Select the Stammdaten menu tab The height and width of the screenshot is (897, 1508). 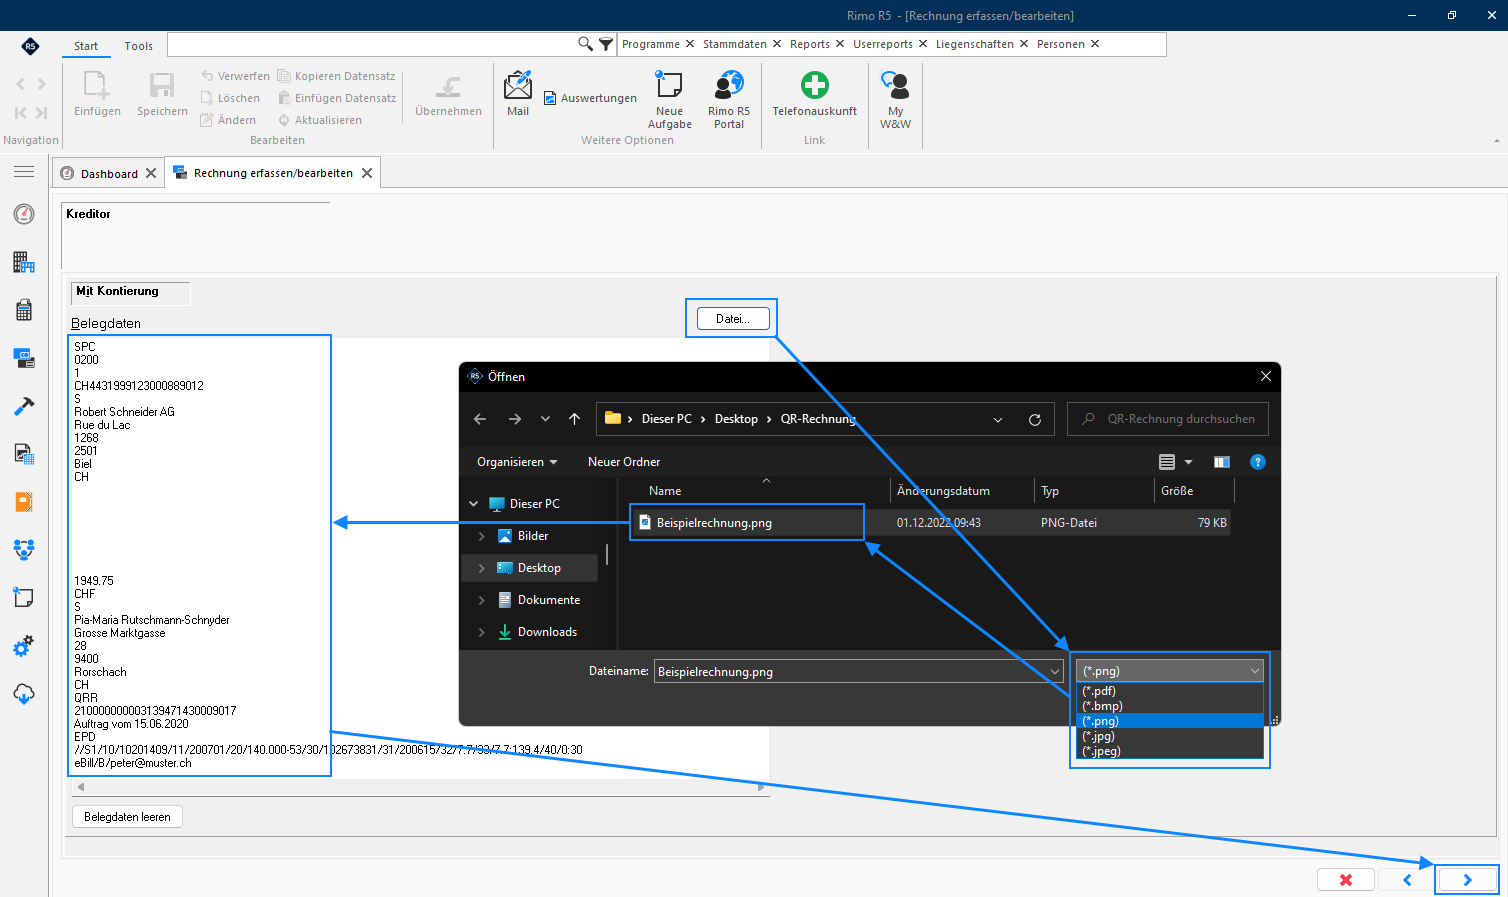(734, 44)
